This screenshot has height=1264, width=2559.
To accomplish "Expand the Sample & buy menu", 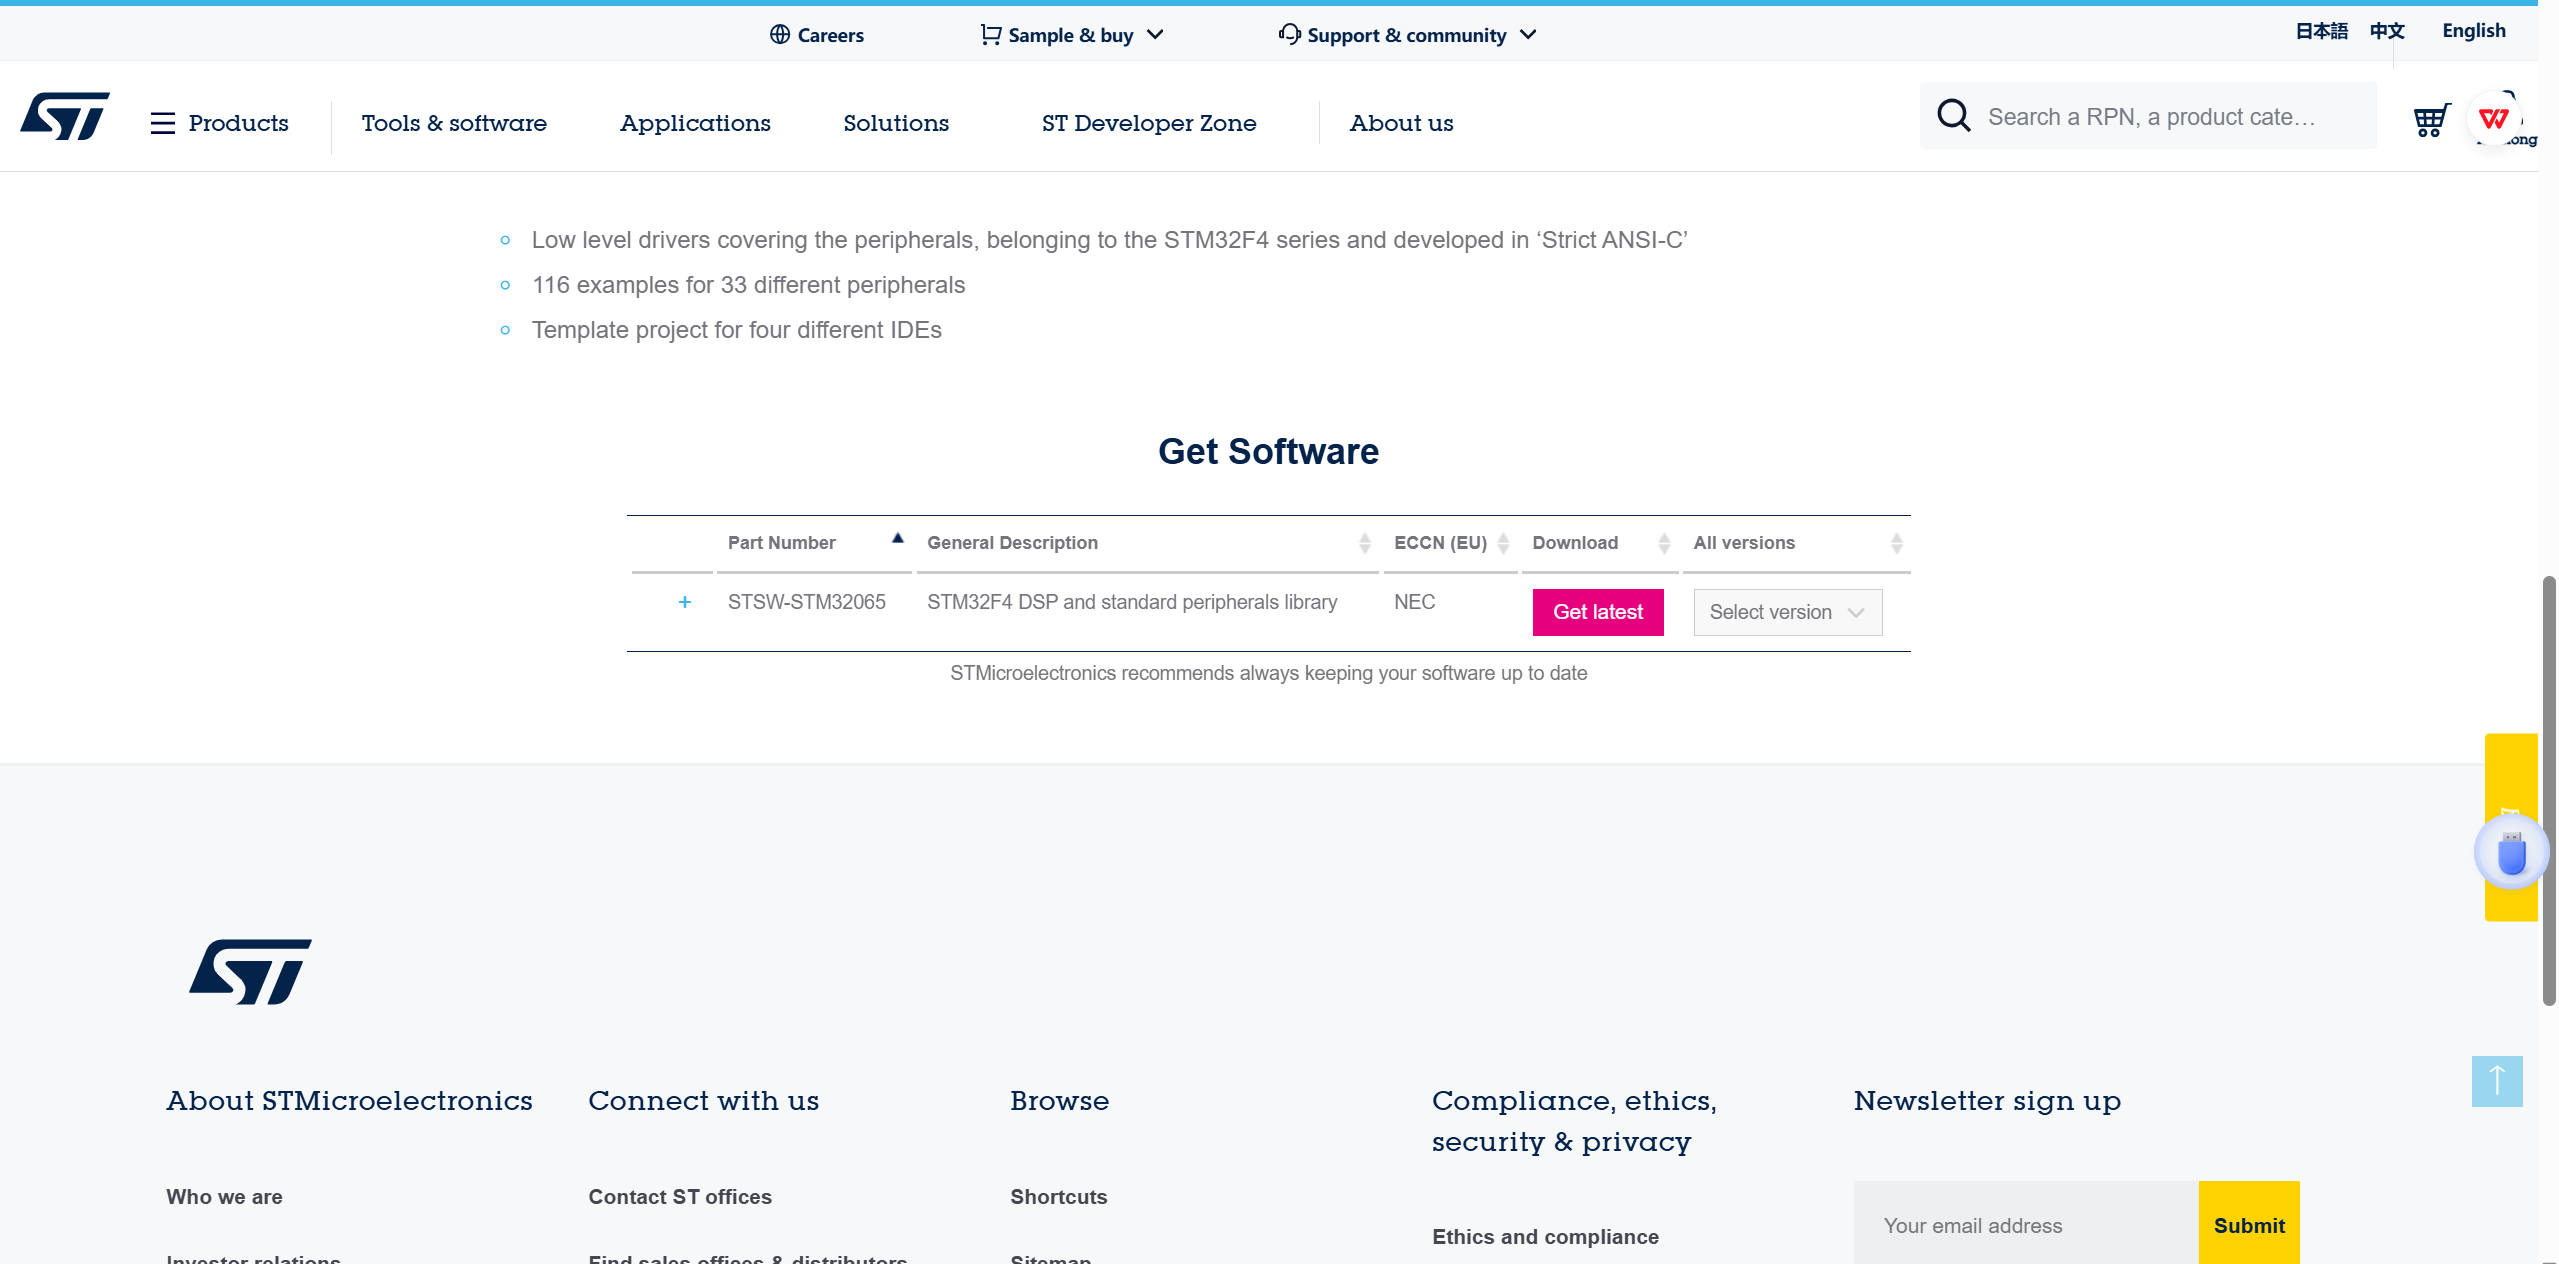I will coord(1071,35).
